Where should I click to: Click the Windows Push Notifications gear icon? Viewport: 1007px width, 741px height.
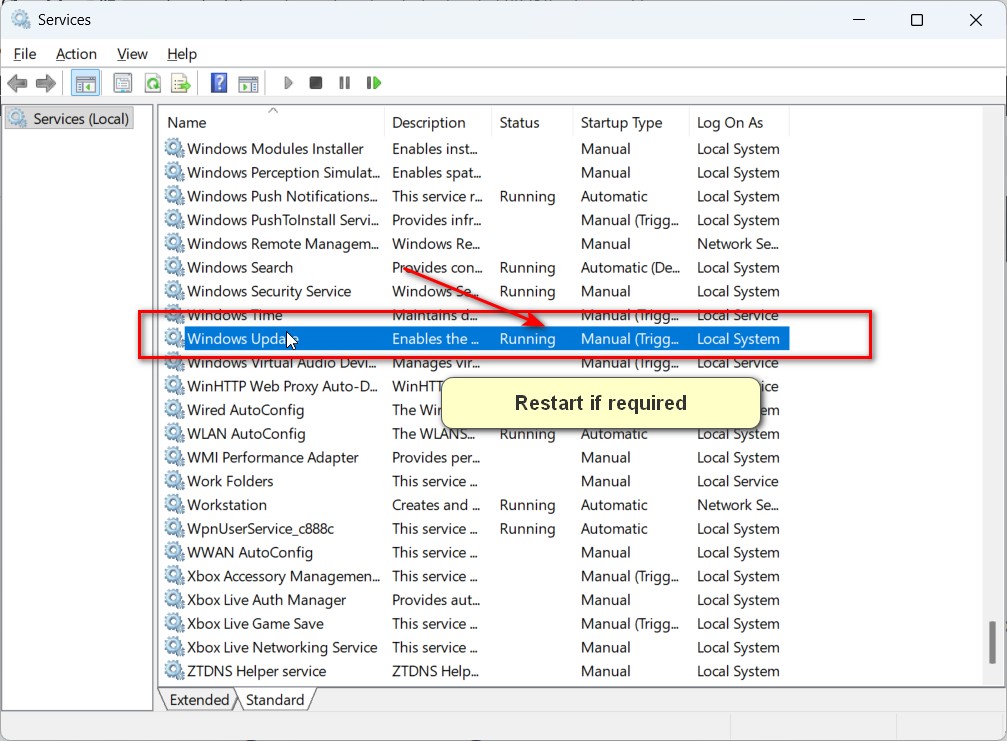pos(174,196)
